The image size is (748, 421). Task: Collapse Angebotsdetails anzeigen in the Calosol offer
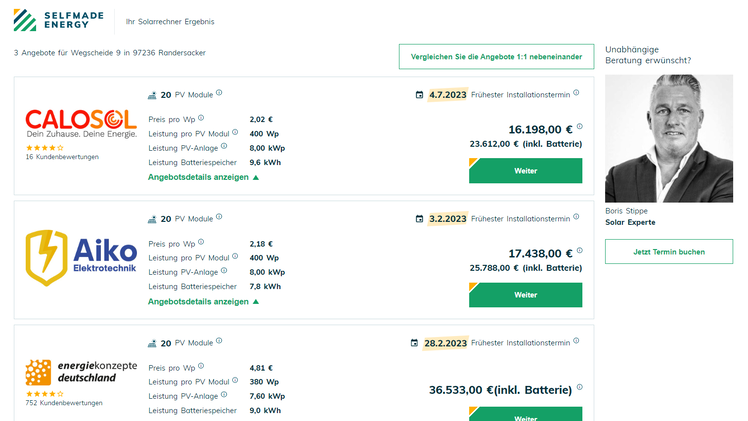pos(203,176)
